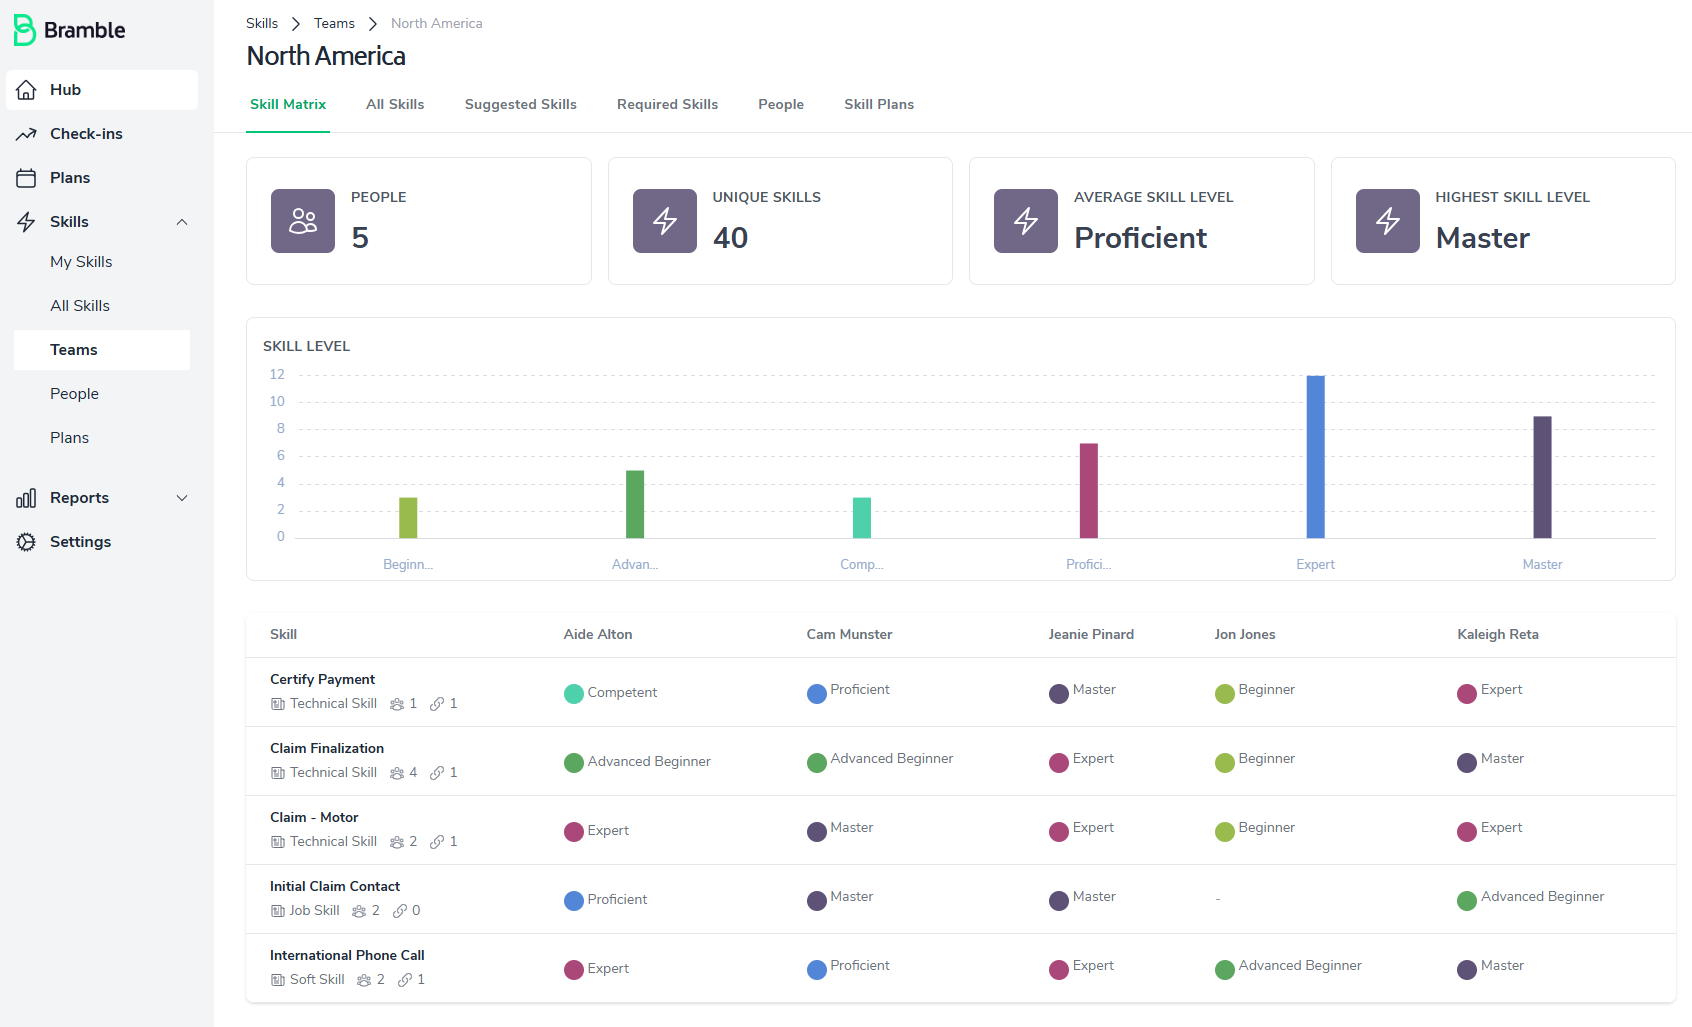Open the Claim Finalization skill row

tap(961, 761)
